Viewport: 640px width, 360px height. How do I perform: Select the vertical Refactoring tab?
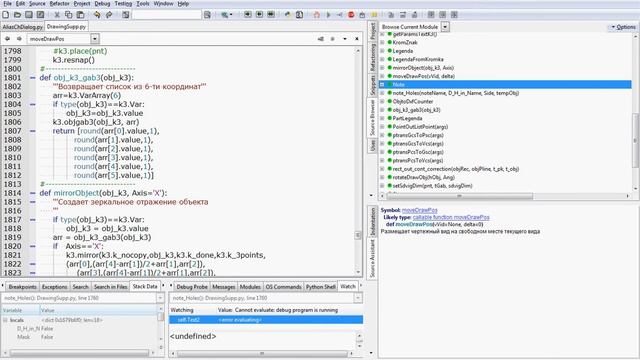[x=372, y=57]
